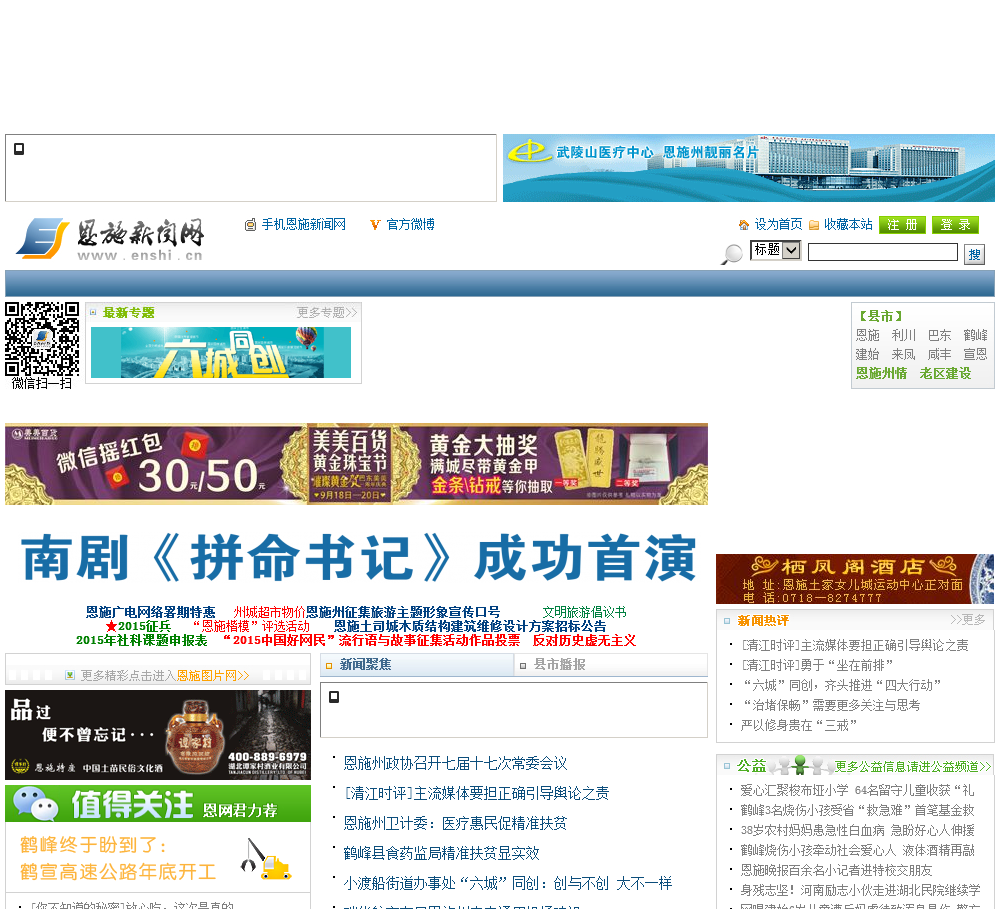
Task: Open 更多专题>> more topics link
Action: tap(327, 313)
